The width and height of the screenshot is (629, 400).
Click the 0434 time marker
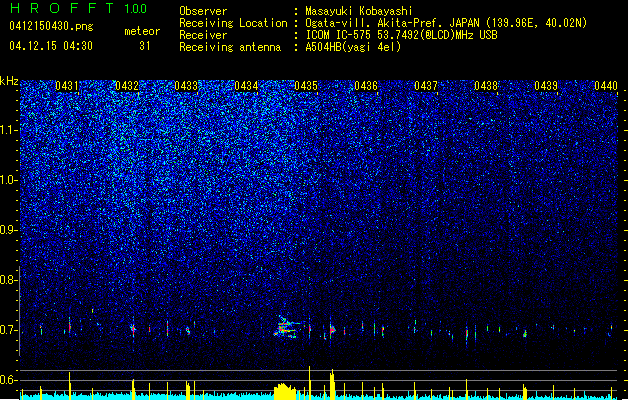tap(246, 85)
